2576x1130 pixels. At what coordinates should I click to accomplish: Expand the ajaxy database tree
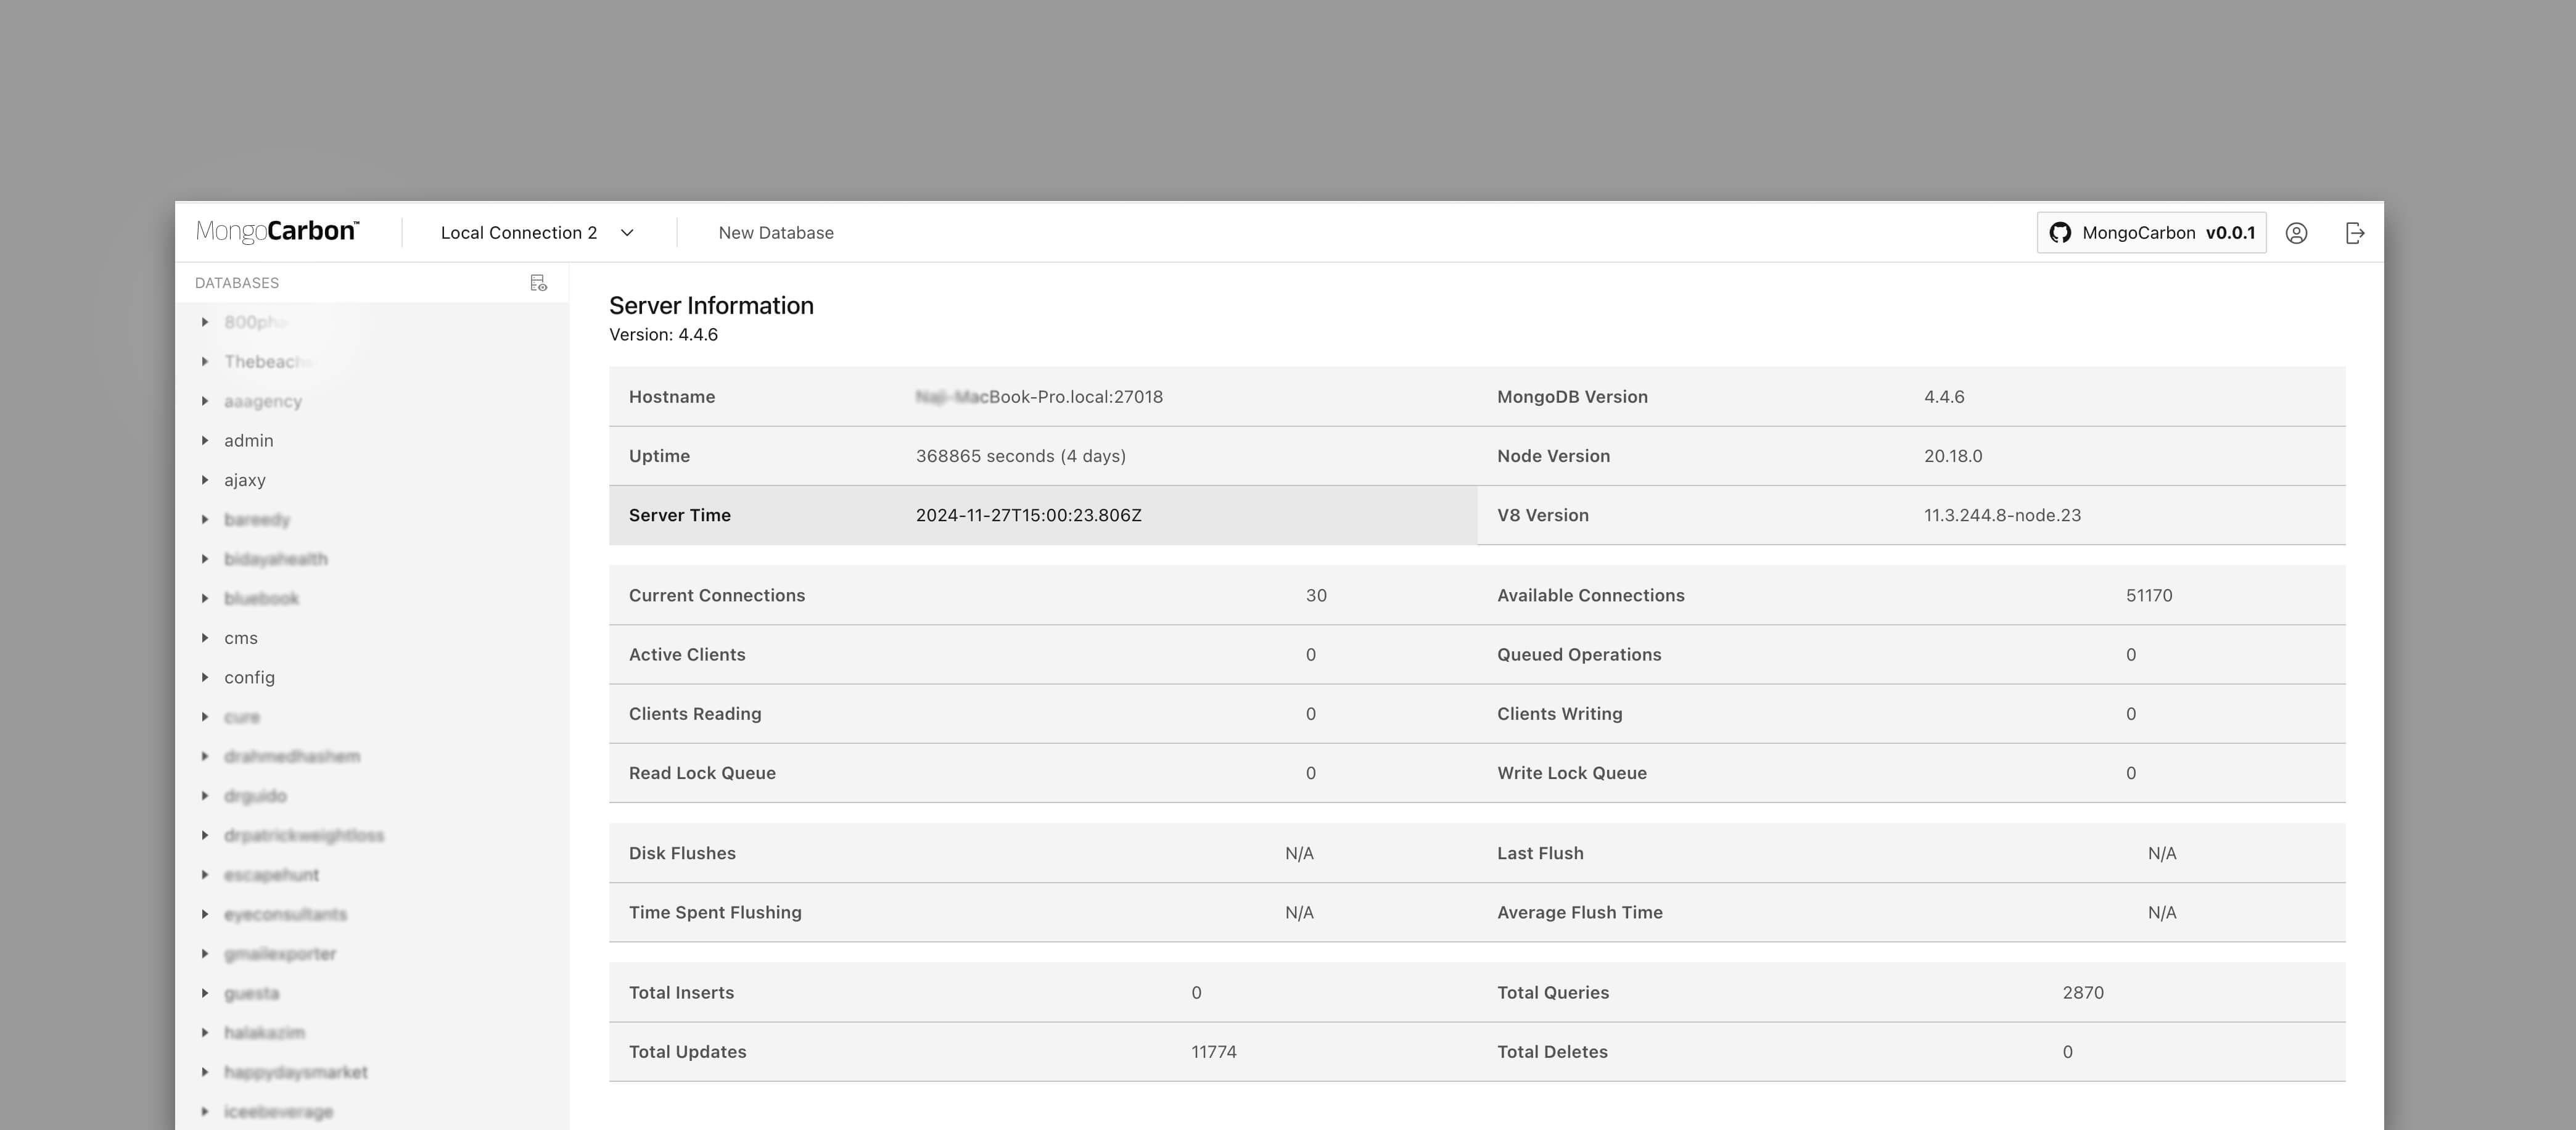point(205,480)
